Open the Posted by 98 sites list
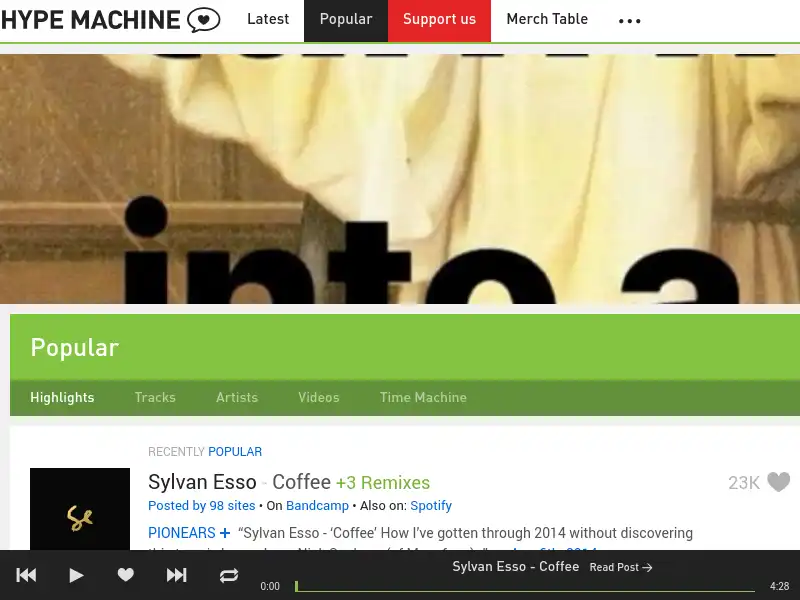The width and height of the screenshot is (800, 600). (201, 505)
